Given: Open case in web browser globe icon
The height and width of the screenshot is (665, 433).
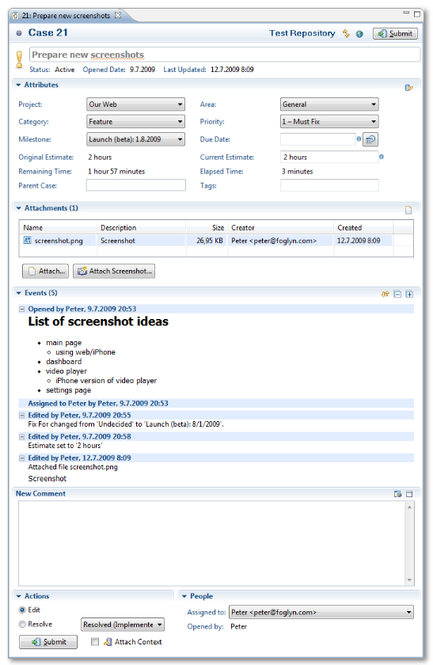Looking at the screenshot, I should coord(359,34).
